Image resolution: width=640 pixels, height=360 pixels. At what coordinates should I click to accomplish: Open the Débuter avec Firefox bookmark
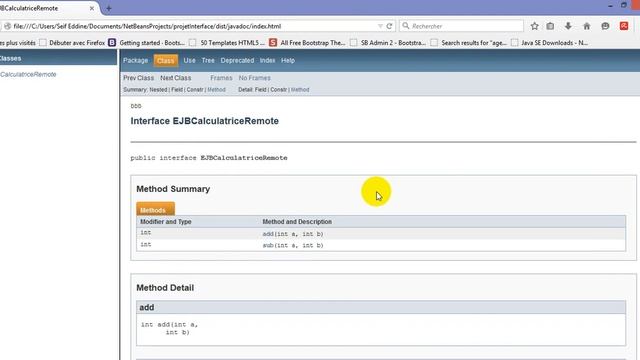(x=72, y=42)
